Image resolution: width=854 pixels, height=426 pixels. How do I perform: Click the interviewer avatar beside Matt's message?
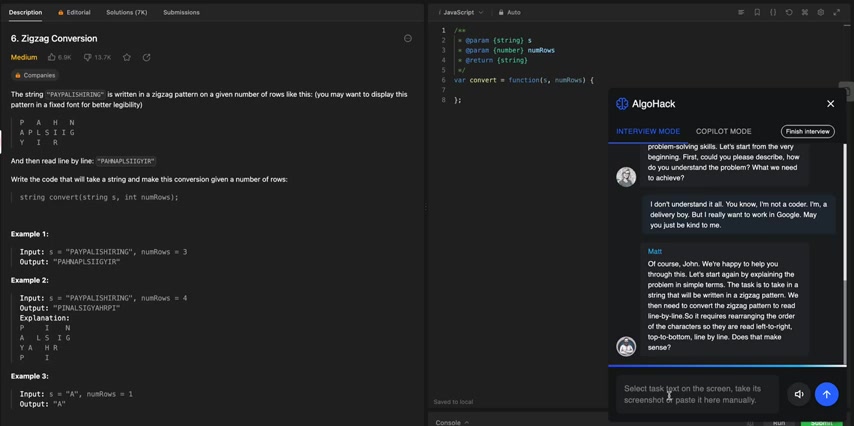(626, 346)
